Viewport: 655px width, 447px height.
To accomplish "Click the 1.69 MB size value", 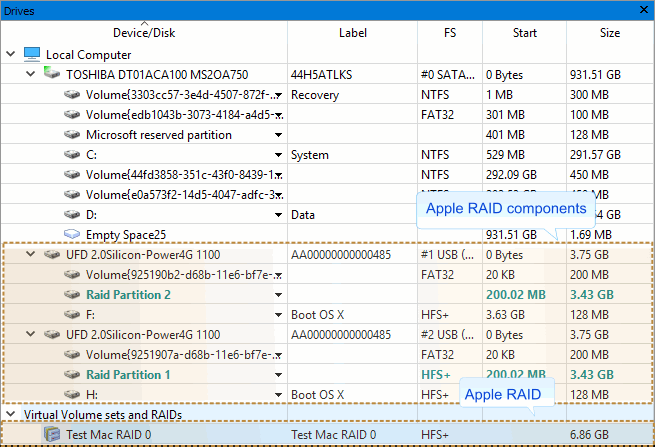I will (x=591, y=235).
